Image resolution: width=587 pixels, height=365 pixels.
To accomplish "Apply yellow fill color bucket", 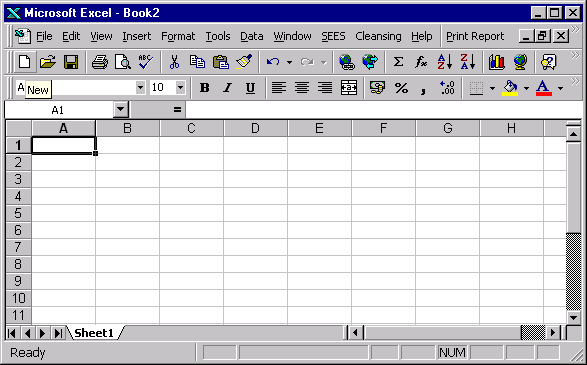I will [510, 88].
